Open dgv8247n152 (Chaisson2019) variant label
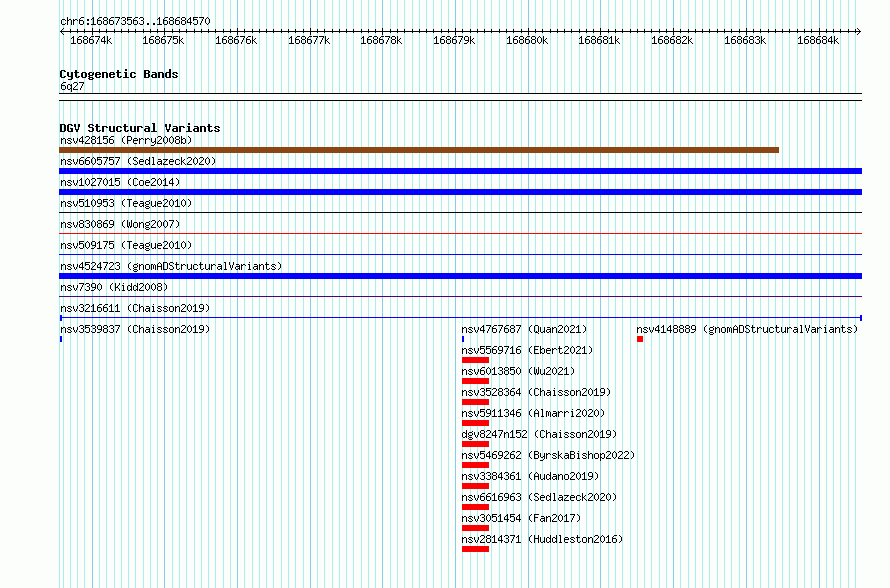 tap(539, 434)
